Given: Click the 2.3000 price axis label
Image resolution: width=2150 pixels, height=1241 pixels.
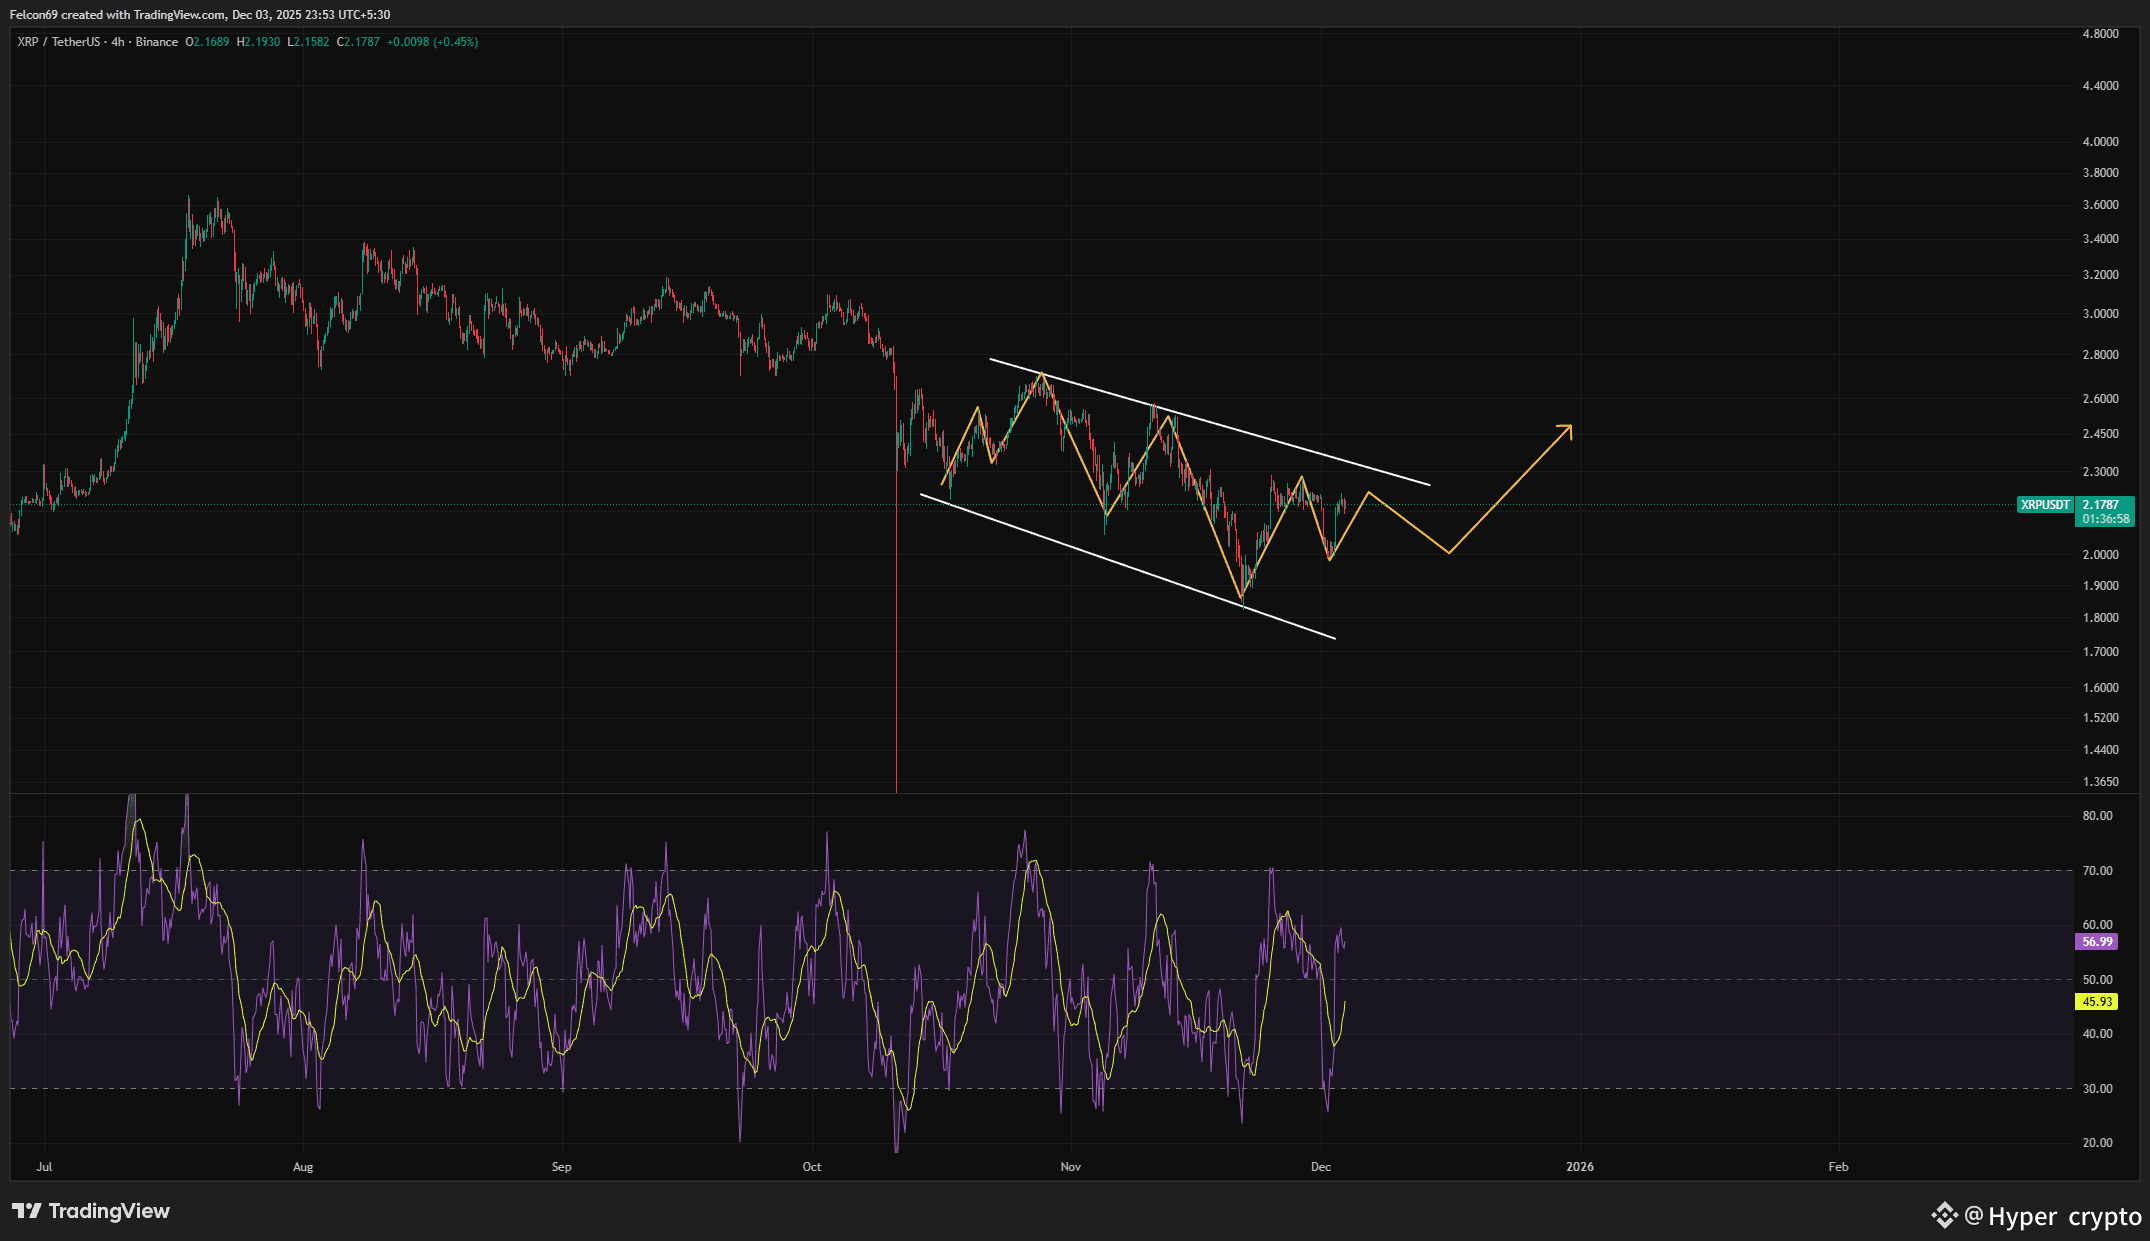Looking at the screenshot, I should pyautogui.click(x=2100, y=472).
